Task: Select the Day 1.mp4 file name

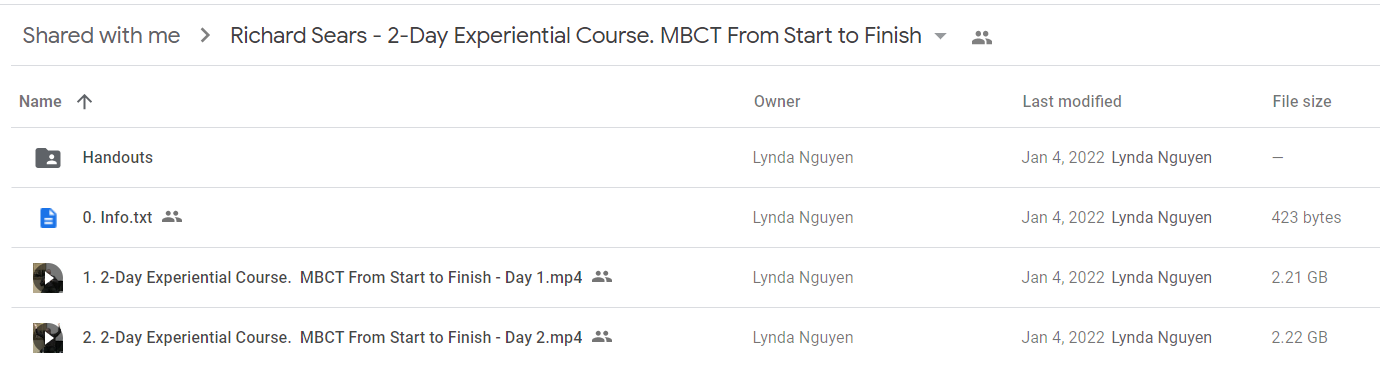Action: pyautogui.click(x=332, y=277)
